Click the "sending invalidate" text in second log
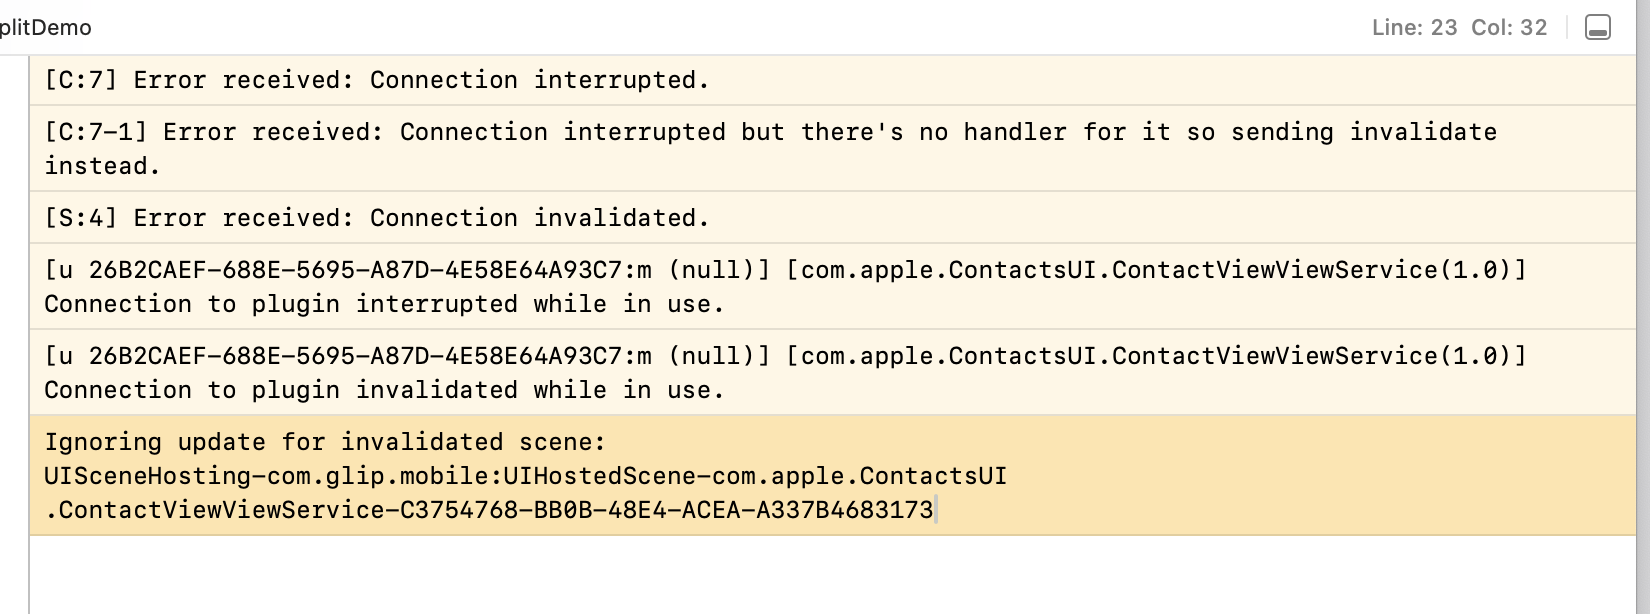The image size is (1650, 614). pos(1363,132)
